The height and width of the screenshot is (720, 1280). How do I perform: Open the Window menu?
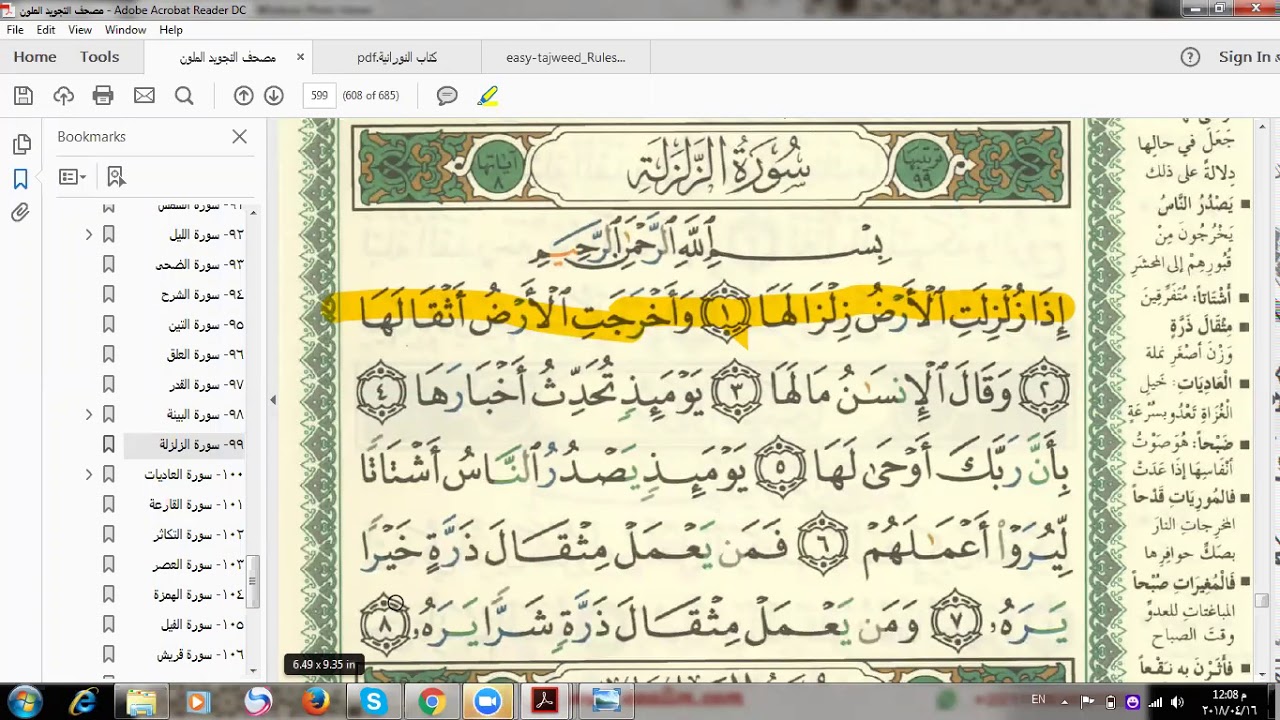point(126,30)
